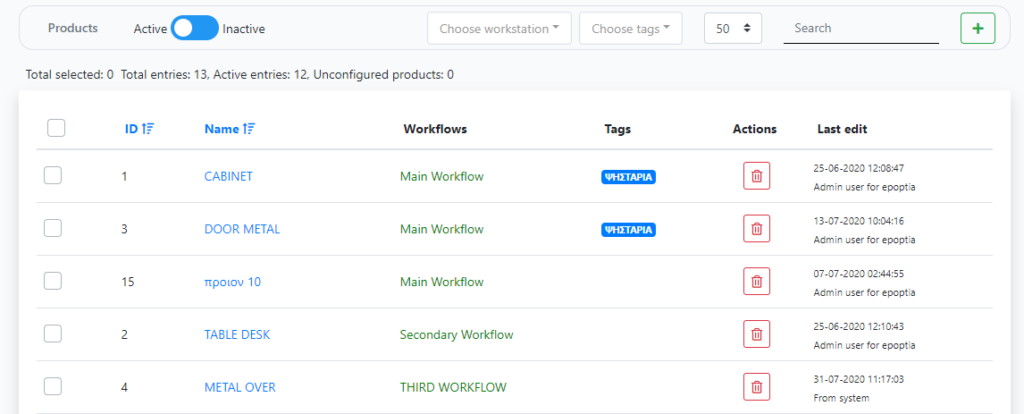The width and height of the screenshot is (1024, 414).
Task: Open the METAL OVER product link
Action: coord(240,387)
